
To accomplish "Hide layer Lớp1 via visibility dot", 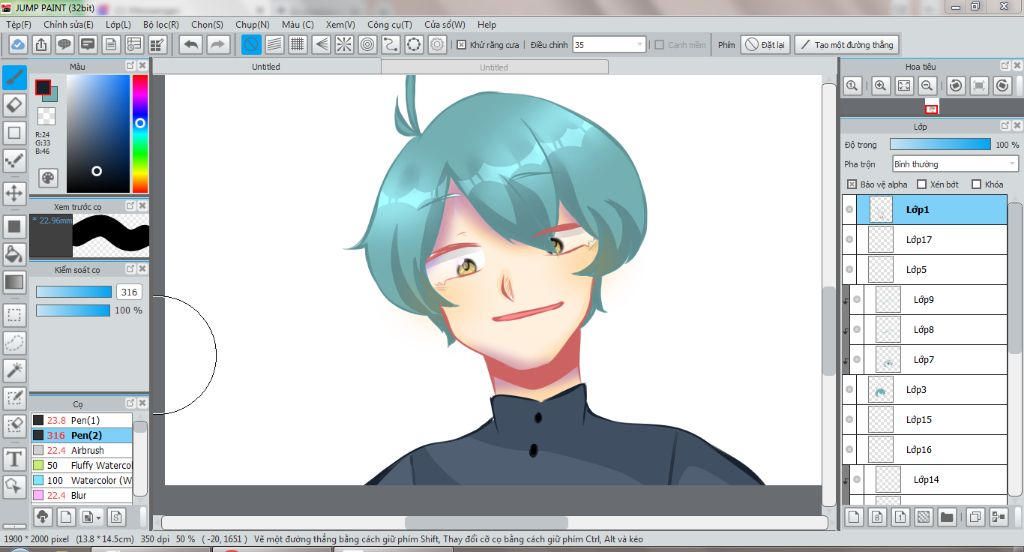I will click(x=849, y=210).
